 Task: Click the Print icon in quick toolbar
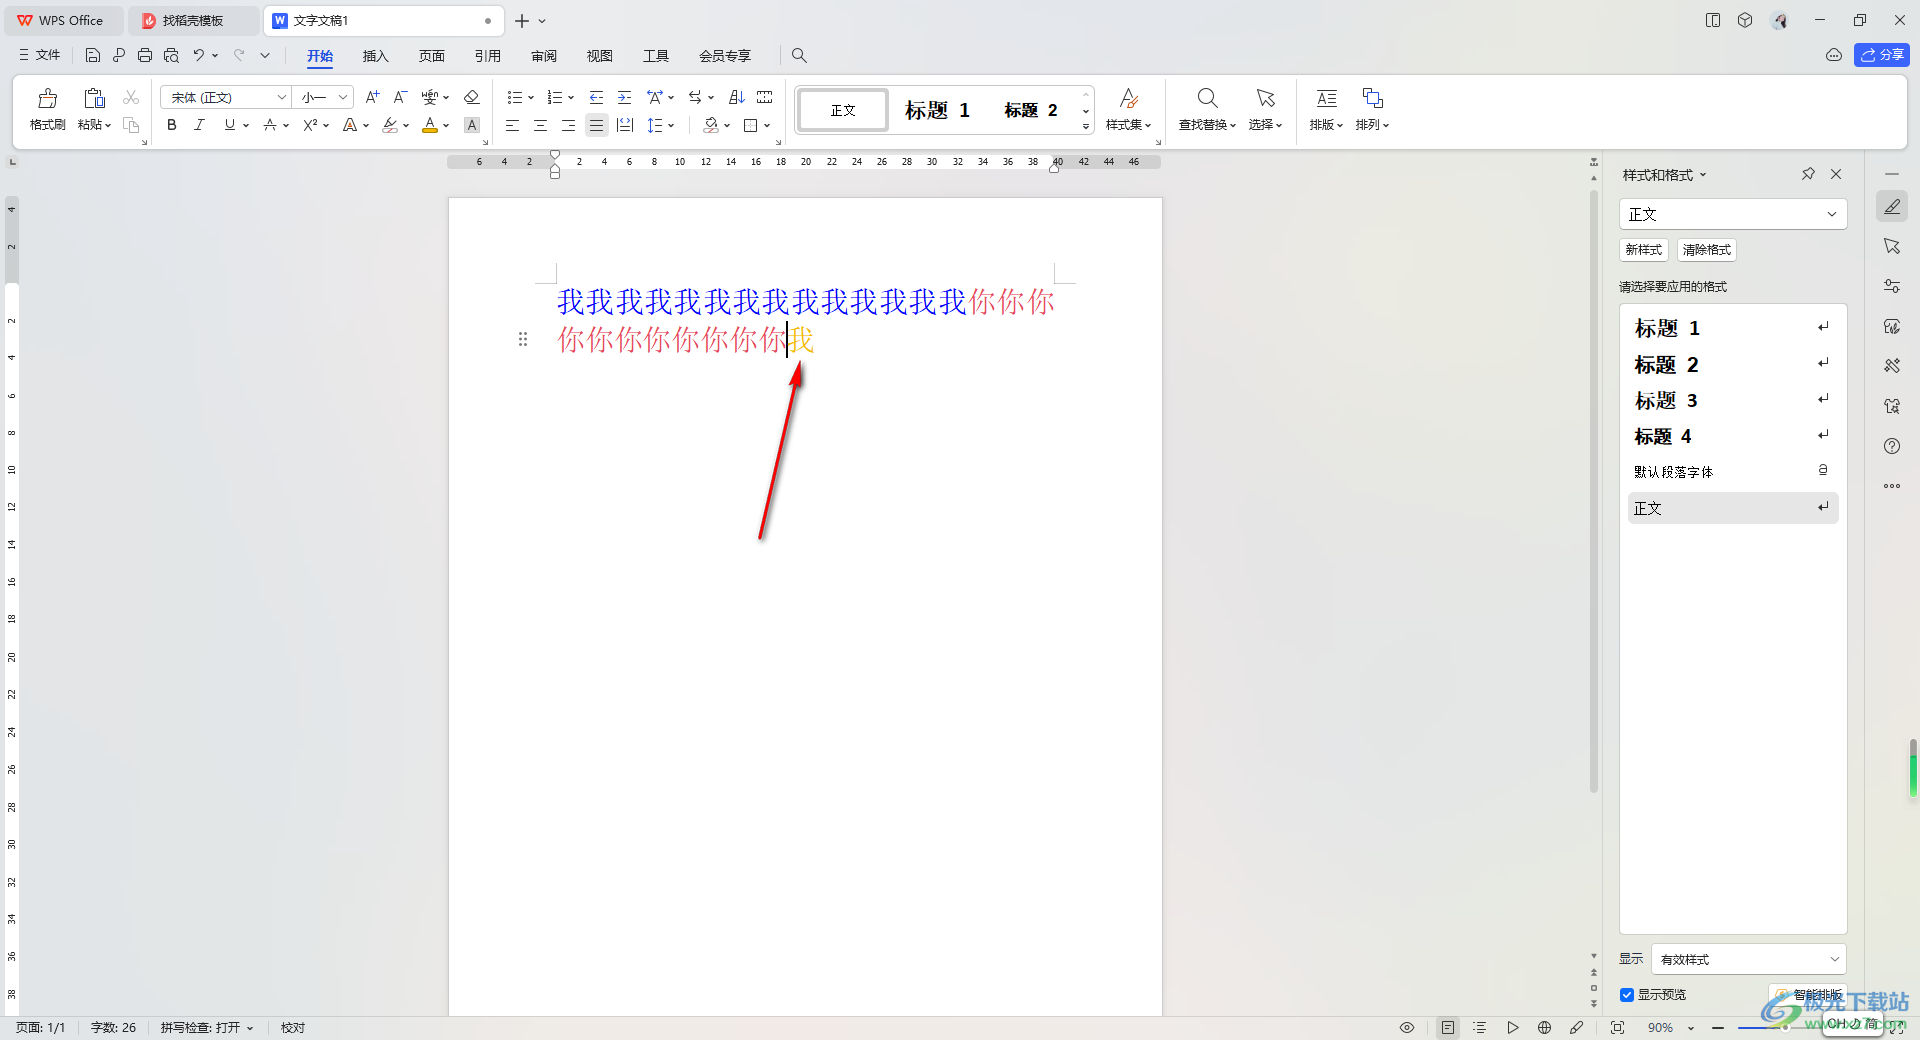tap(145, 56)
